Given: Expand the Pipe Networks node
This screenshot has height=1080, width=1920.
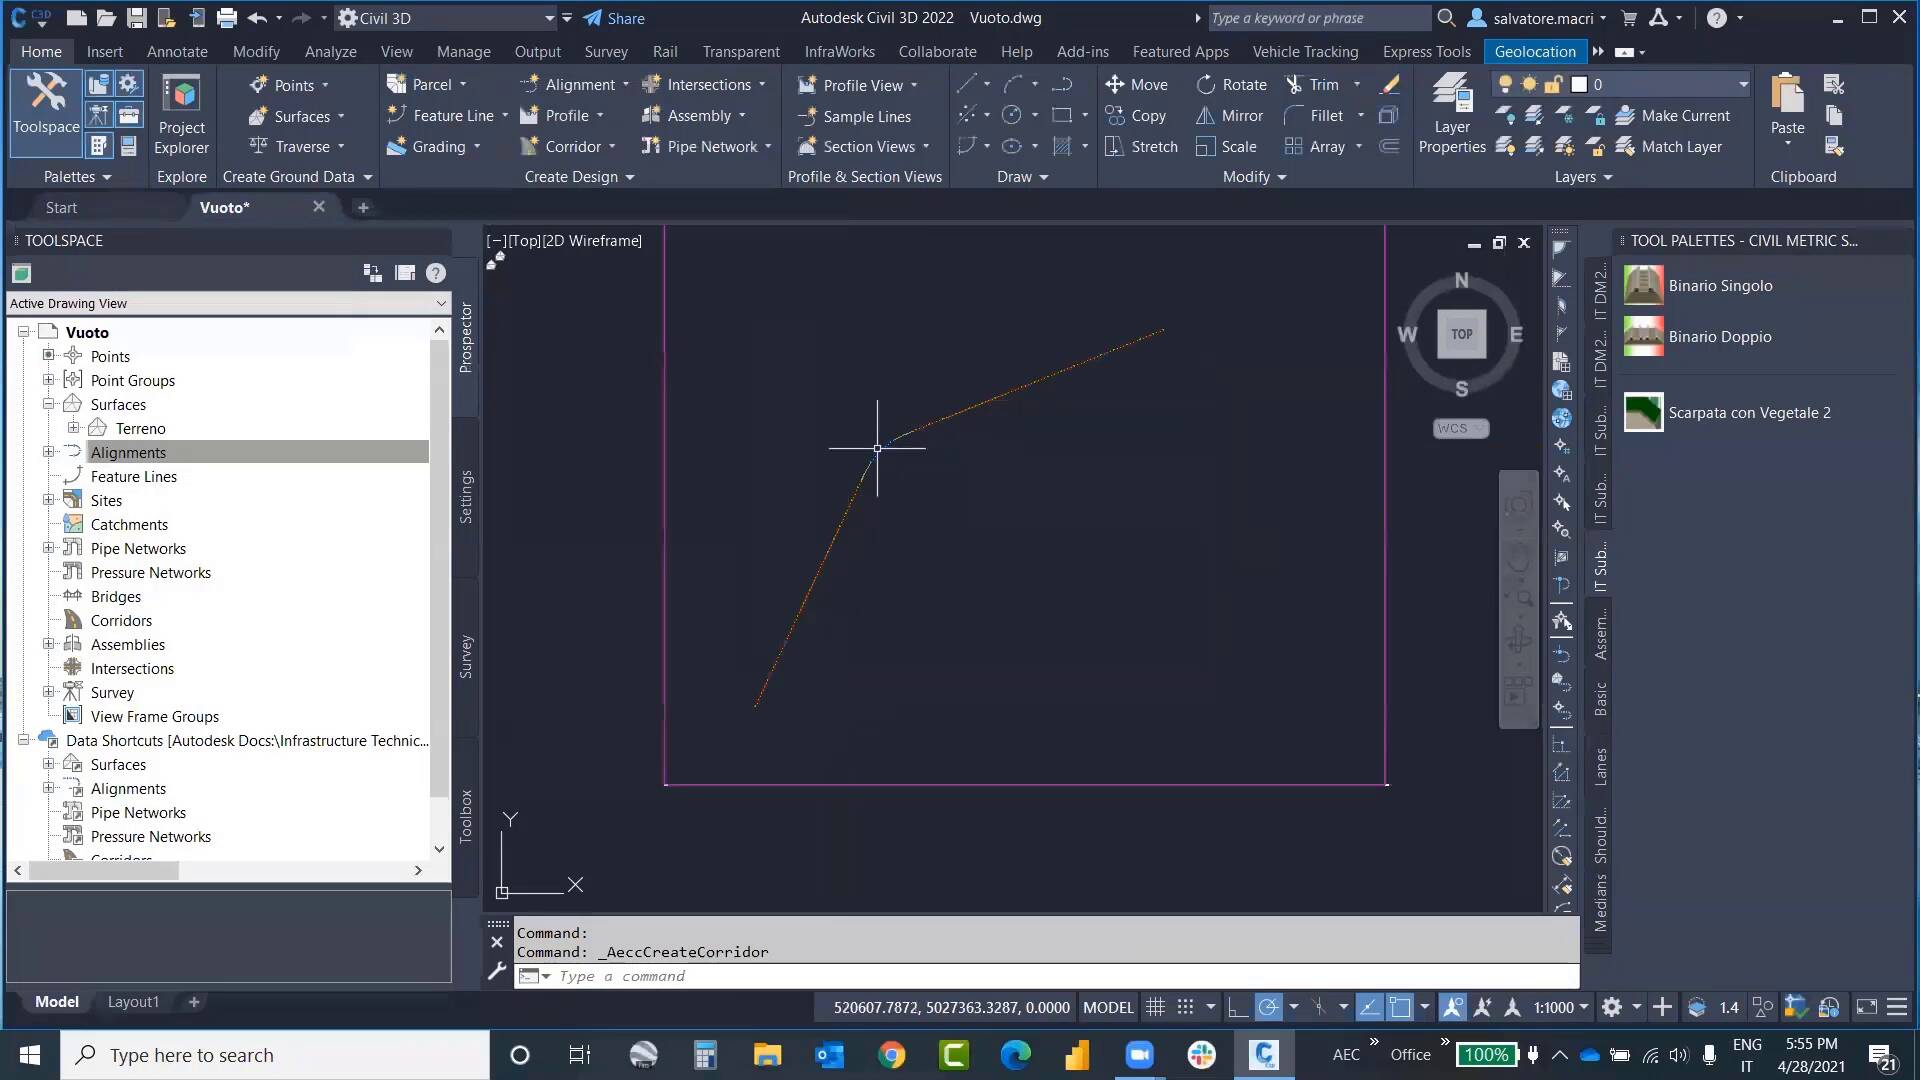Looking at the screenshot, I should [x=48, y=548].
